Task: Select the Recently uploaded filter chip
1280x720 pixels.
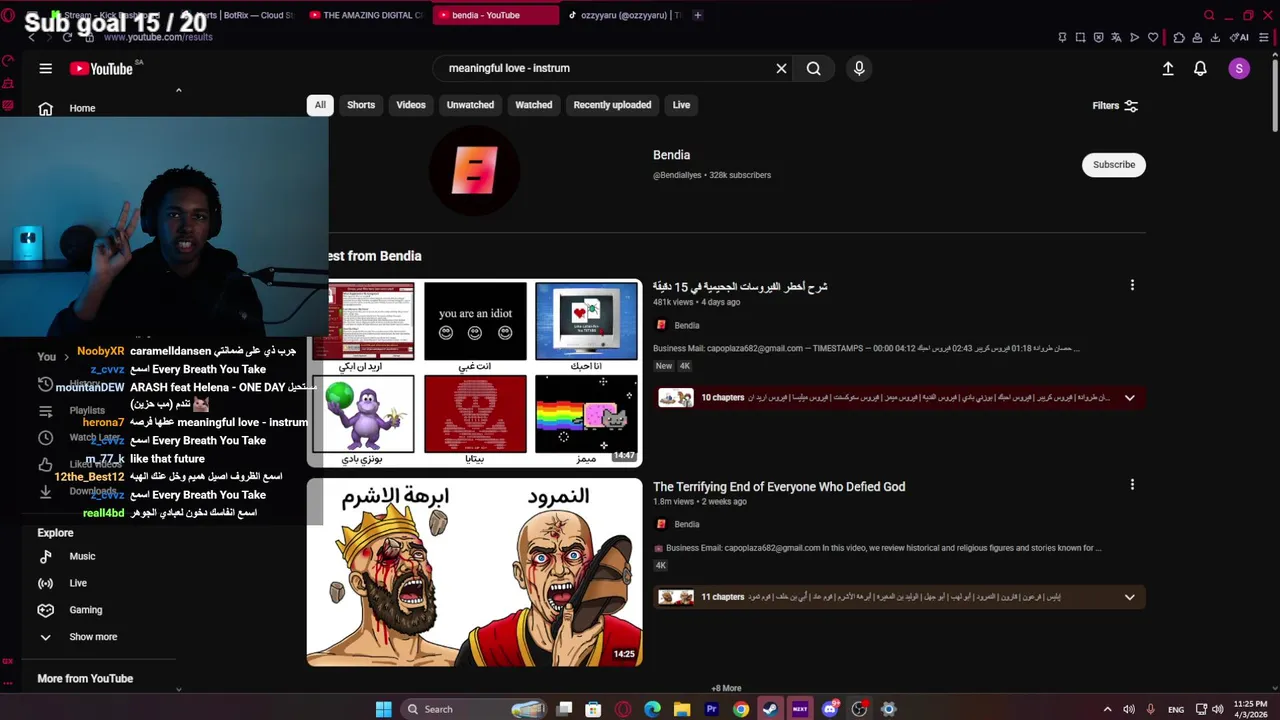Action: (x=612, y=105)
